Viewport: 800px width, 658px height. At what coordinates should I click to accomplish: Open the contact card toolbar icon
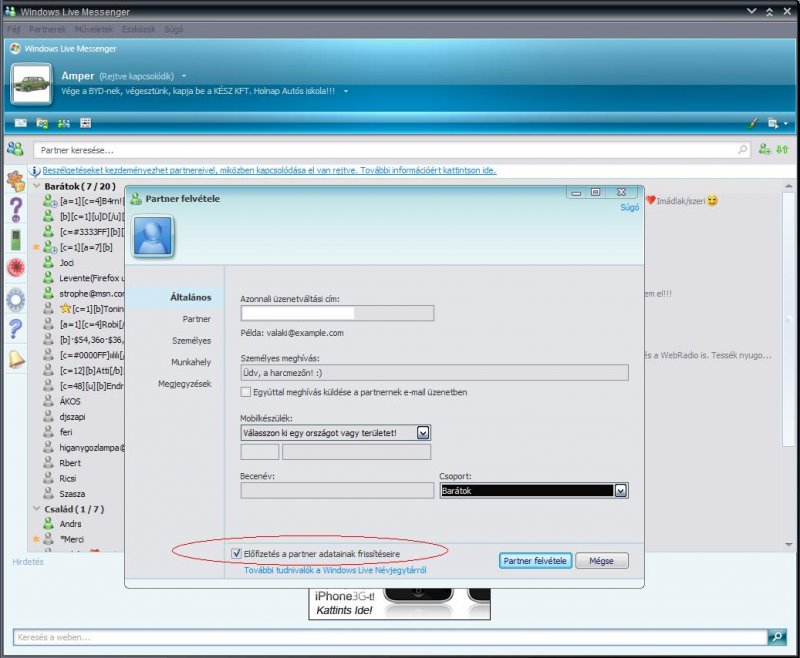[64, 123]
